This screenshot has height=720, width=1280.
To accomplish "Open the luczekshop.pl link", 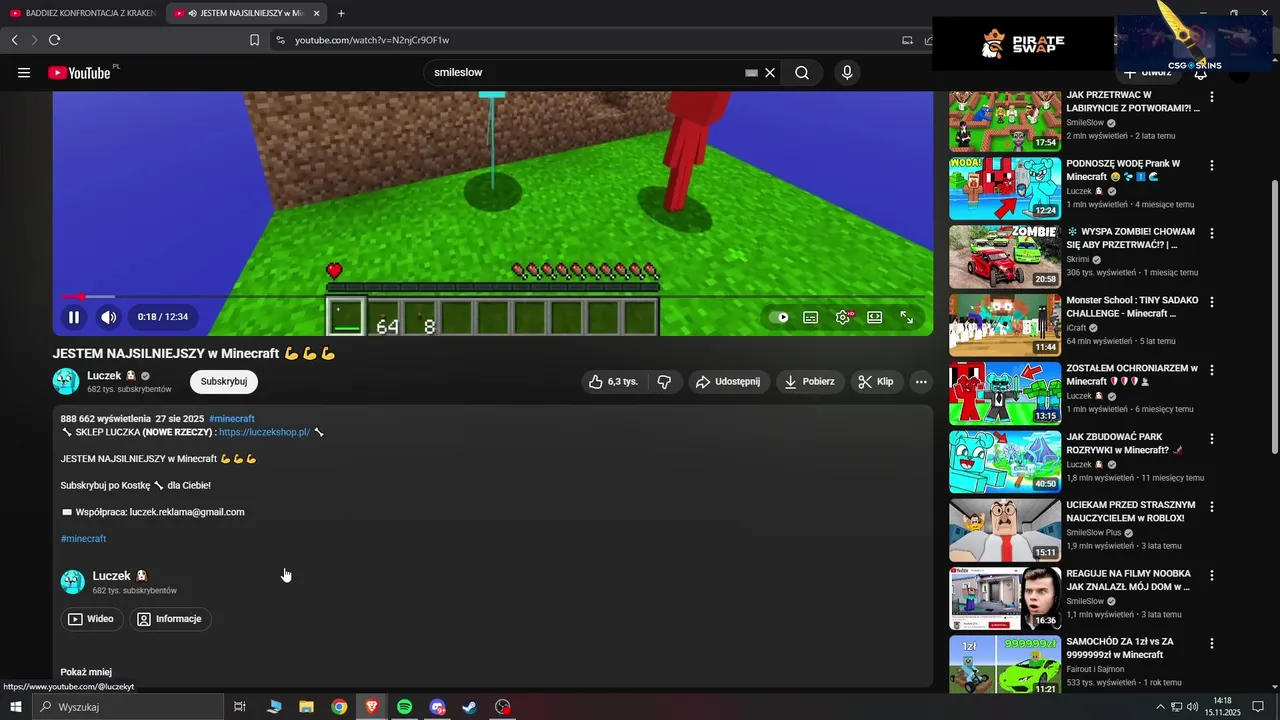I will coord(264,432).
